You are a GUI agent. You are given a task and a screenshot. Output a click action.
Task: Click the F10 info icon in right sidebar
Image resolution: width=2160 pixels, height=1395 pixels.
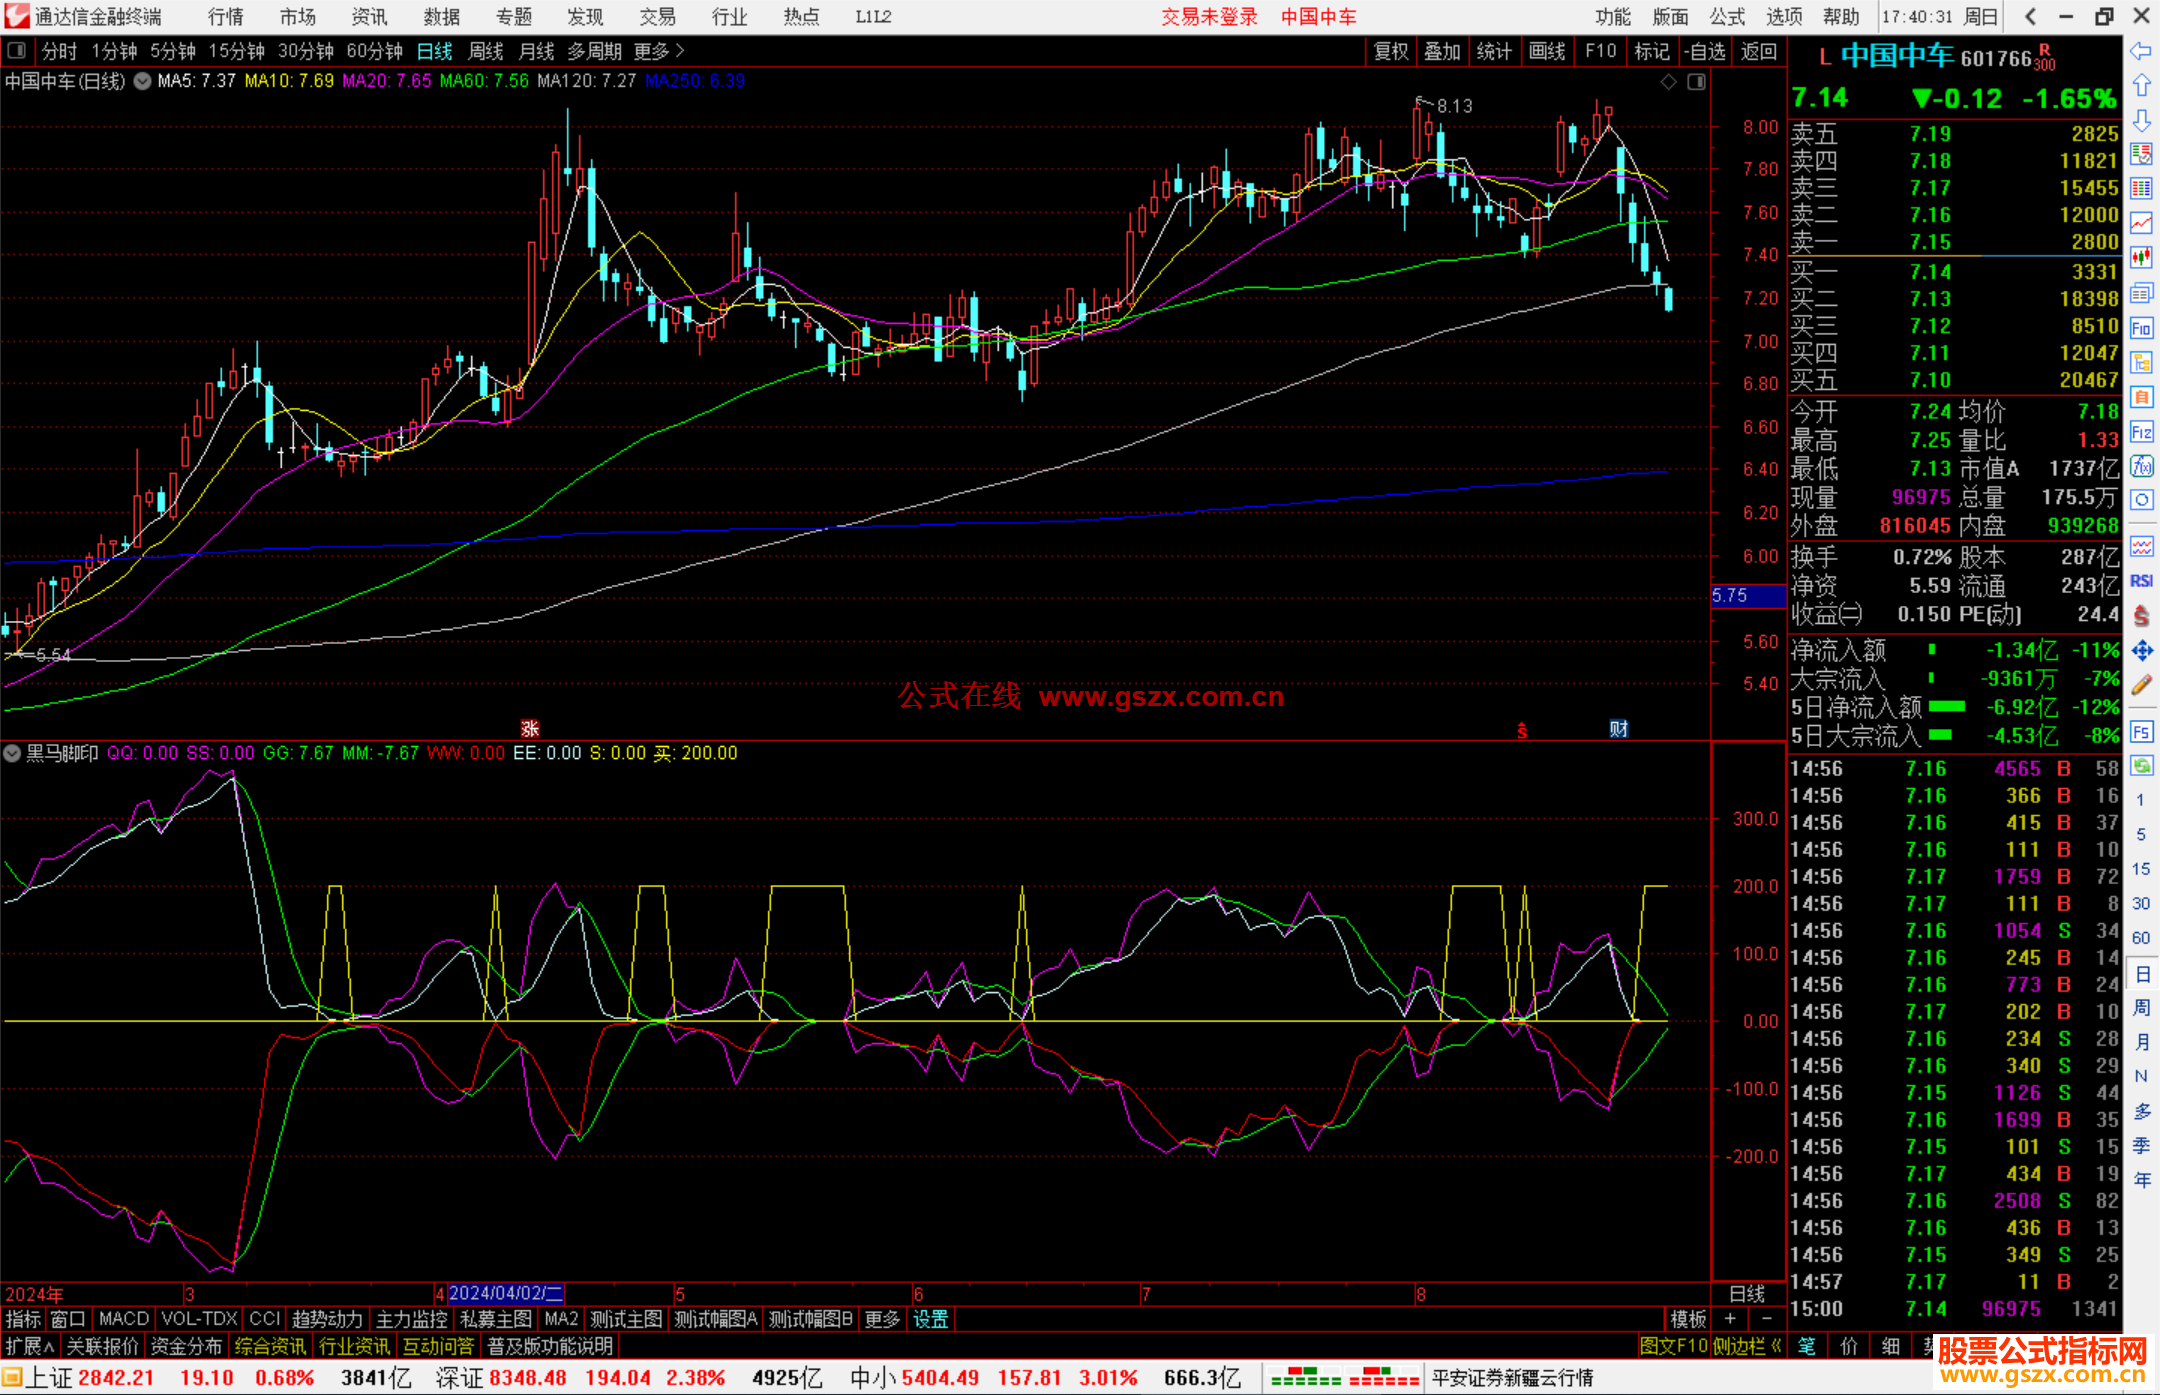2141,327
